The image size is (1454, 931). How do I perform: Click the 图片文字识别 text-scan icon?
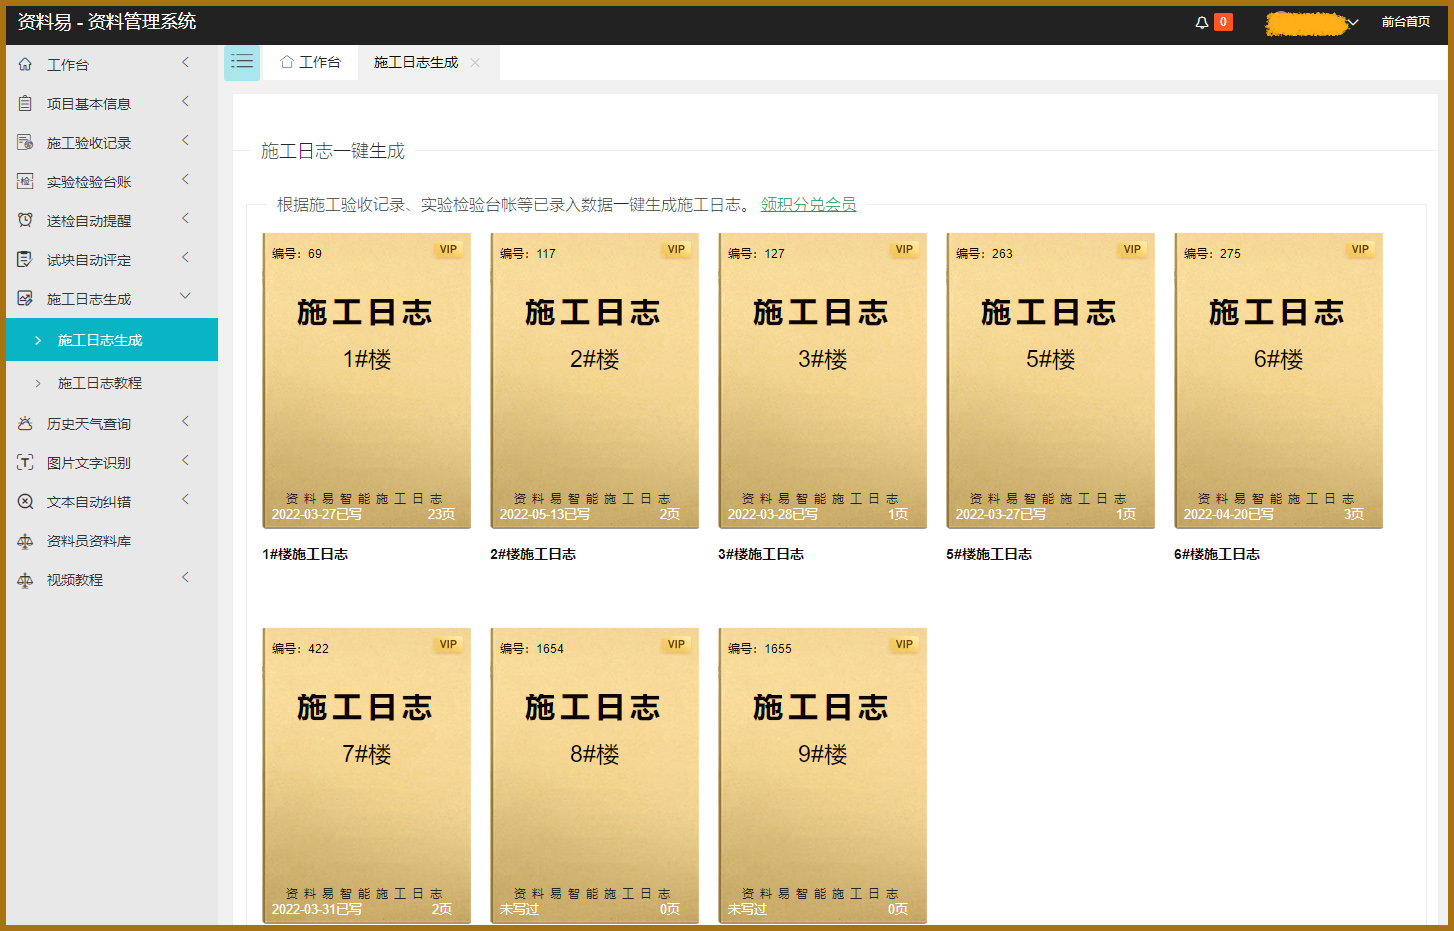click(25, 462)
